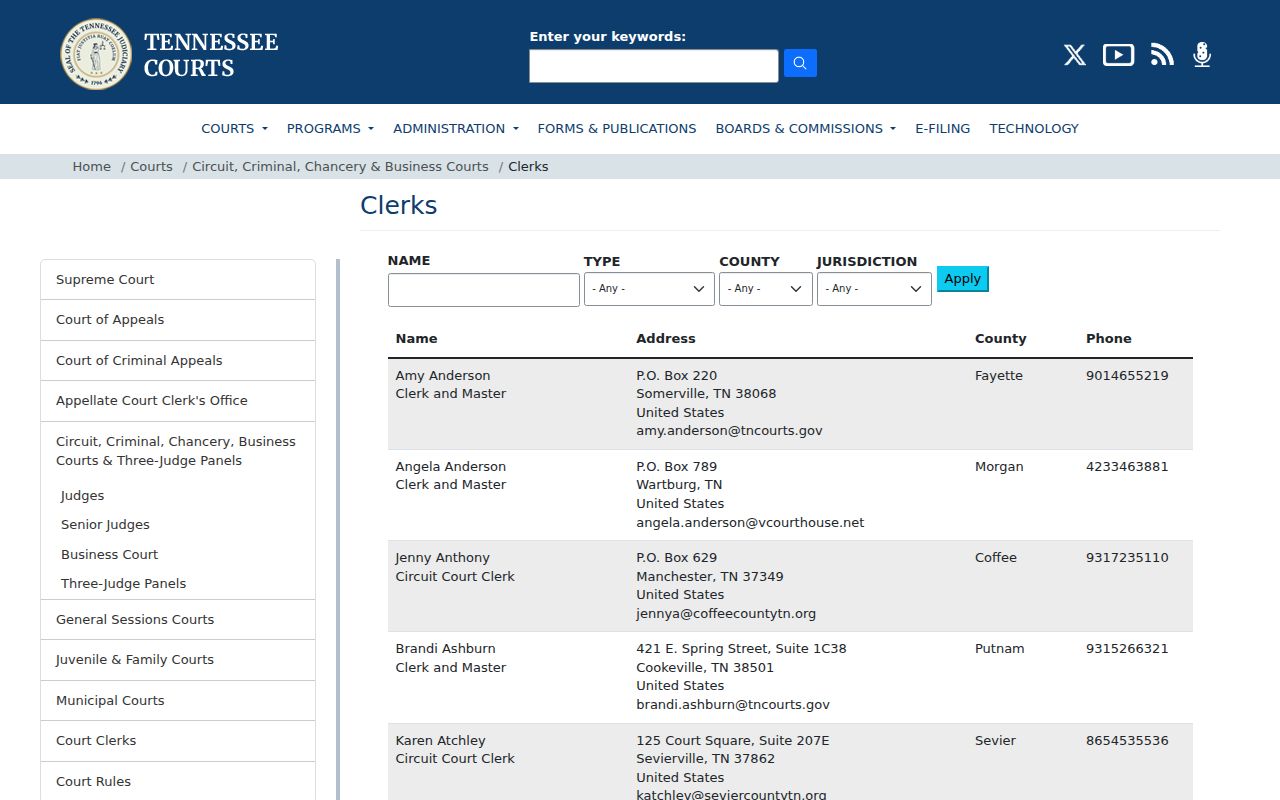This screenshot has width=1280, height=800.
Task: Open the E-Filing menu item
Action: (x=943, y=128)
